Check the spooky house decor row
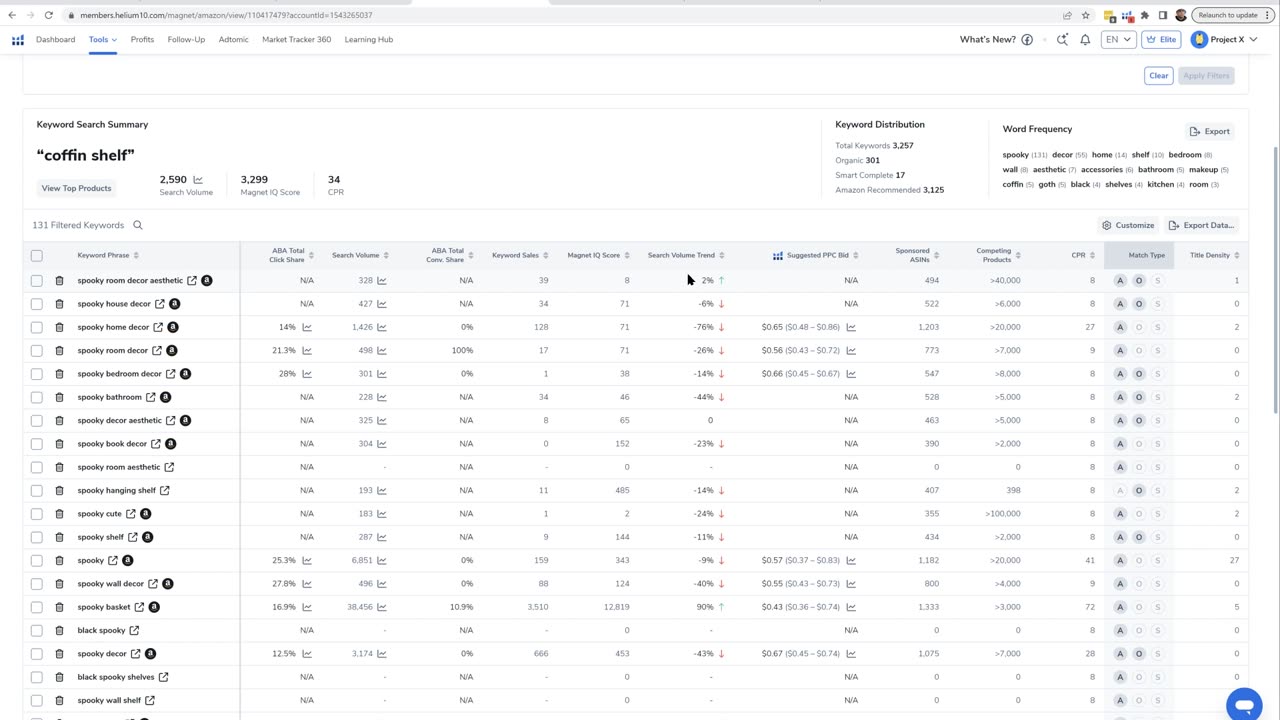 coord(37,304)
